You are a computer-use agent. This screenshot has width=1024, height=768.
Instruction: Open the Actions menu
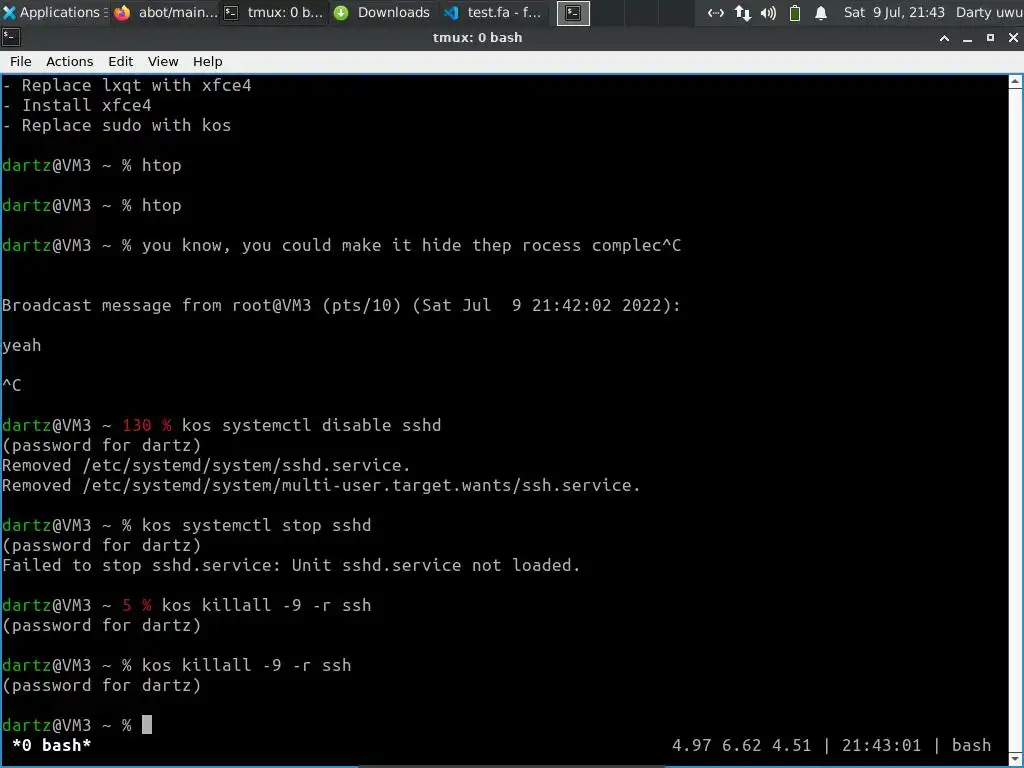(x=69, y=61)
